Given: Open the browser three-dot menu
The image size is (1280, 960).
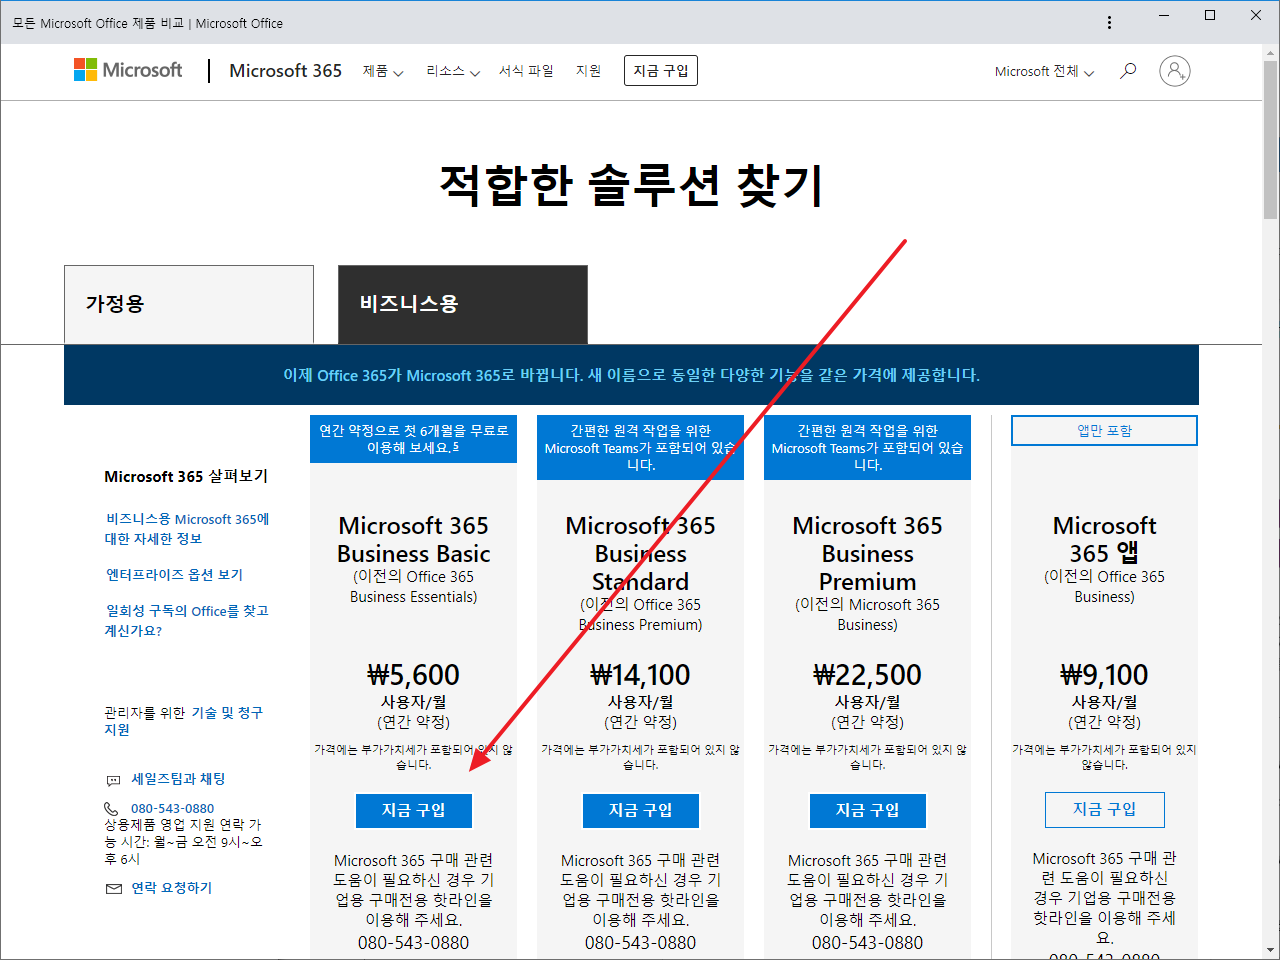Looking at the screenshot, I should point(1110,22).
